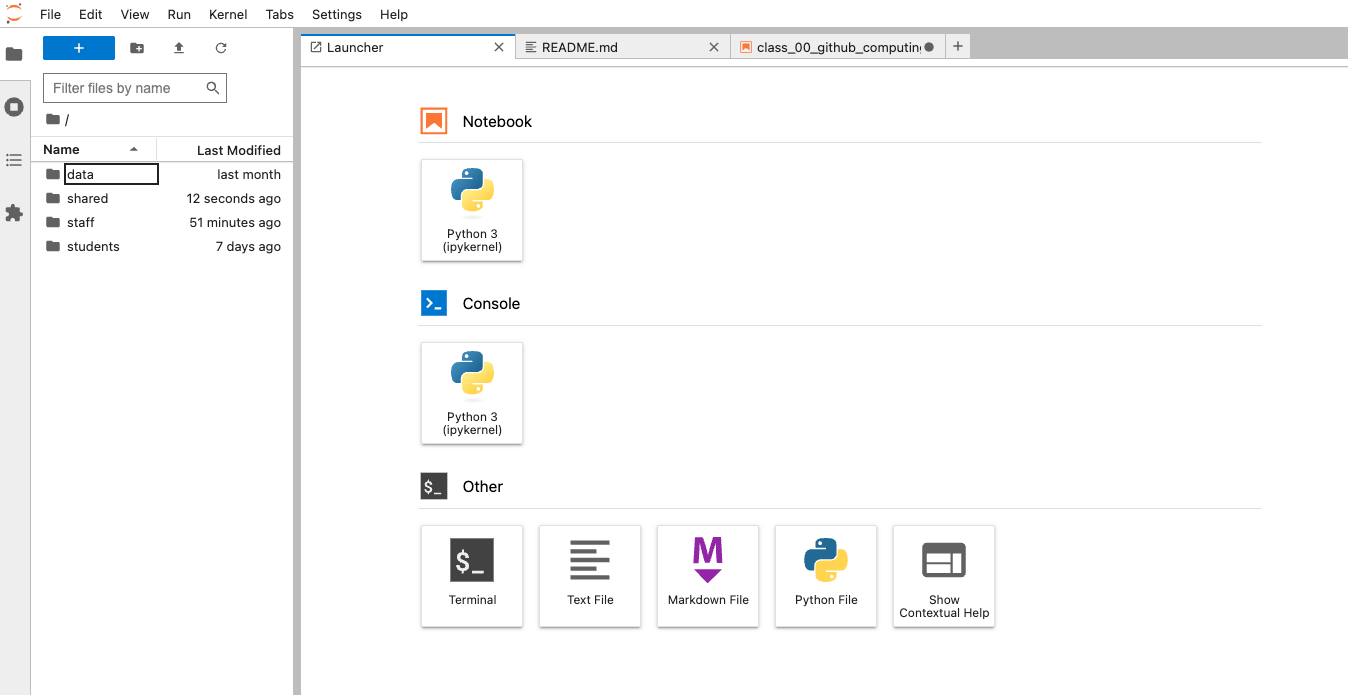
Task: Click the blue New Launcher button
Action: pyautogui.click(x=79, y=48)
